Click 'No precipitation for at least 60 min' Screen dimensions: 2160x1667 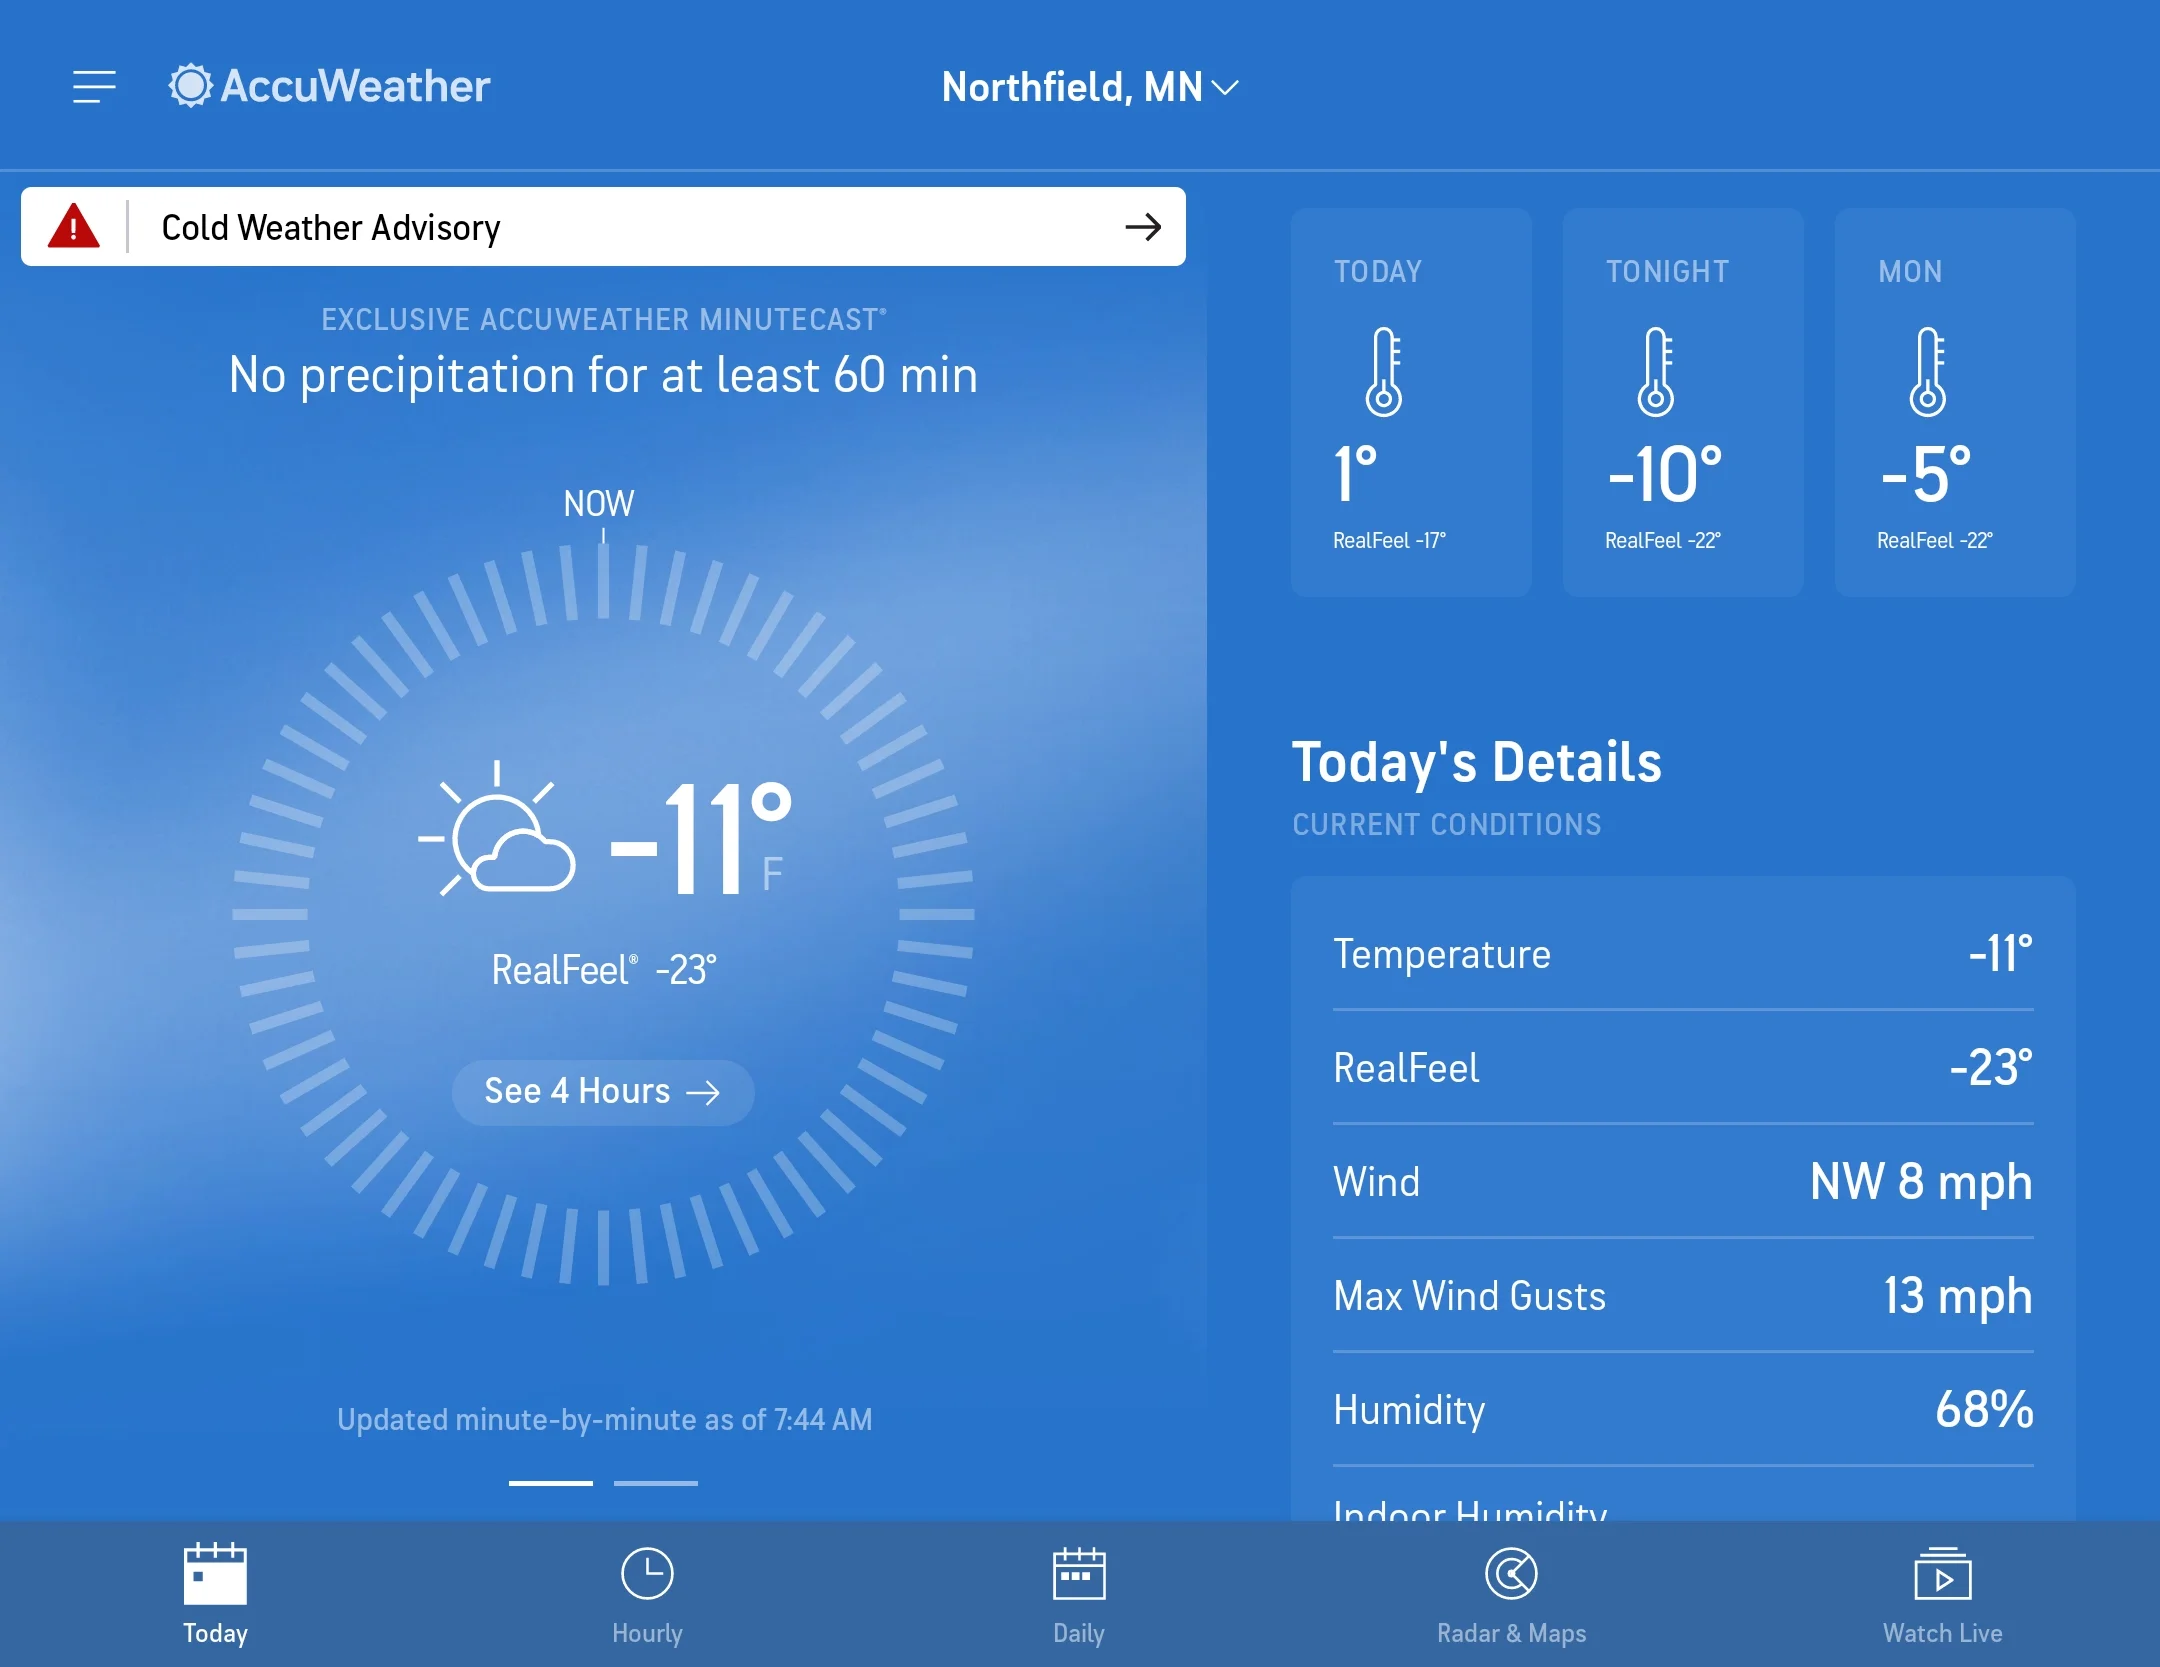(x=603, y=376)
